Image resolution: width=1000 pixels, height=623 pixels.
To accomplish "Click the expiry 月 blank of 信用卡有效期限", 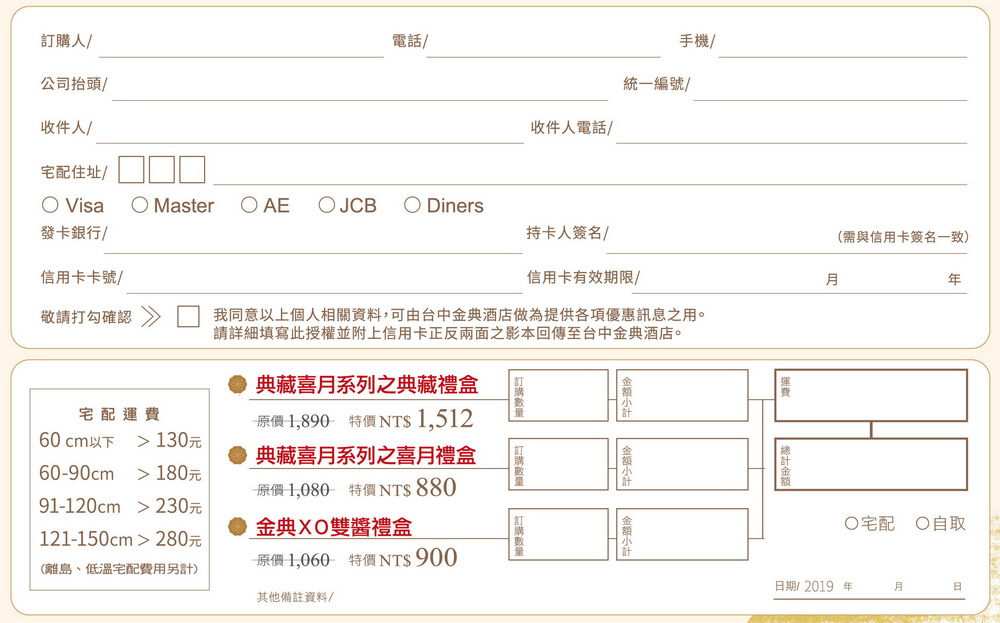I will (x=732, y=280).
